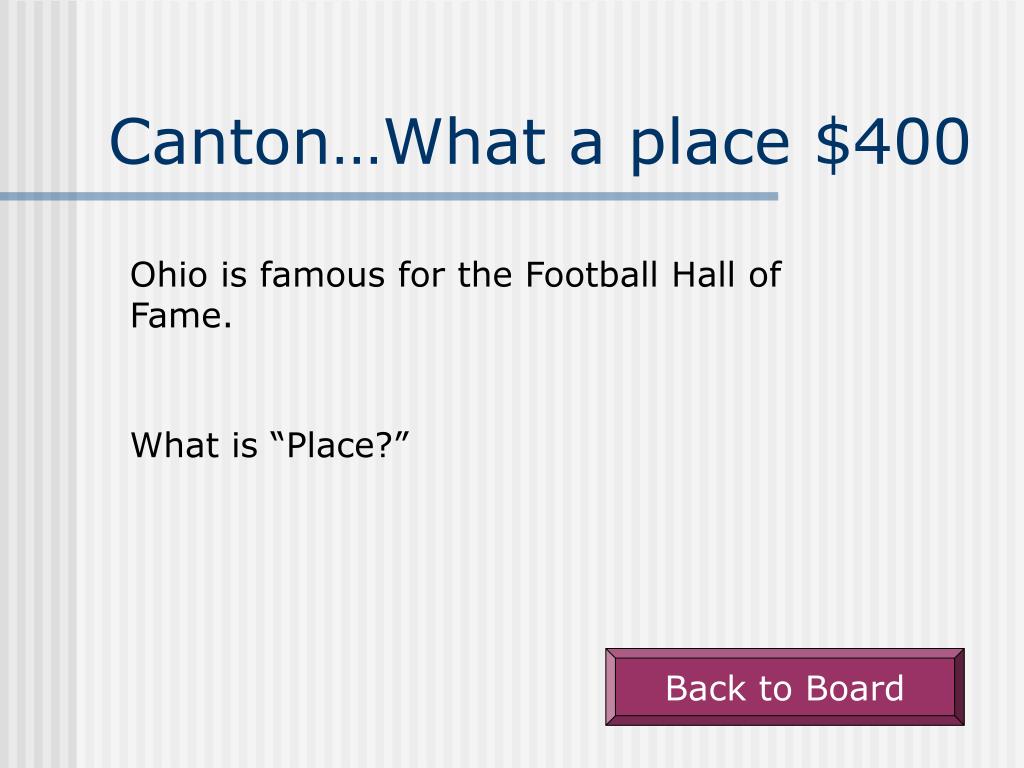
Task: Click the Back to Board button
Action: pos(784,687)
